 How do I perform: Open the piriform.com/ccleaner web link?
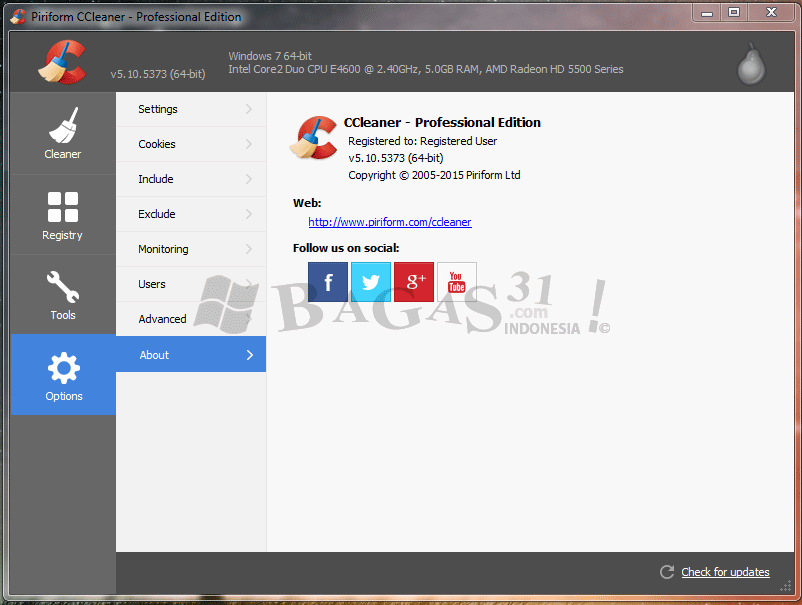click(x=390, y=222)
